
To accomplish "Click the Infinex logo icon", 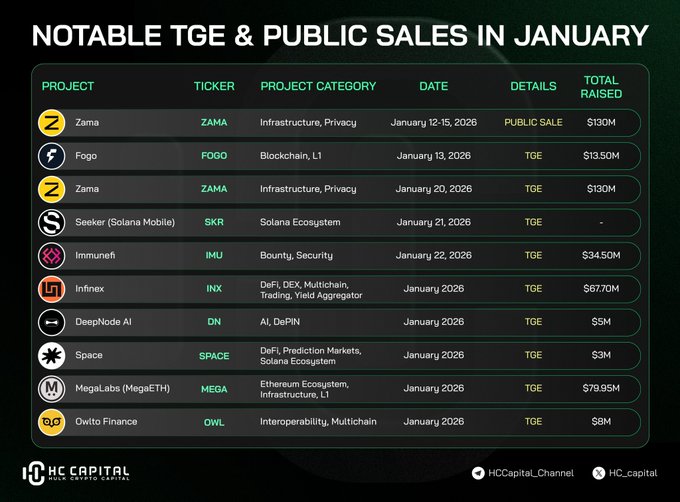I will click(52, 289).
